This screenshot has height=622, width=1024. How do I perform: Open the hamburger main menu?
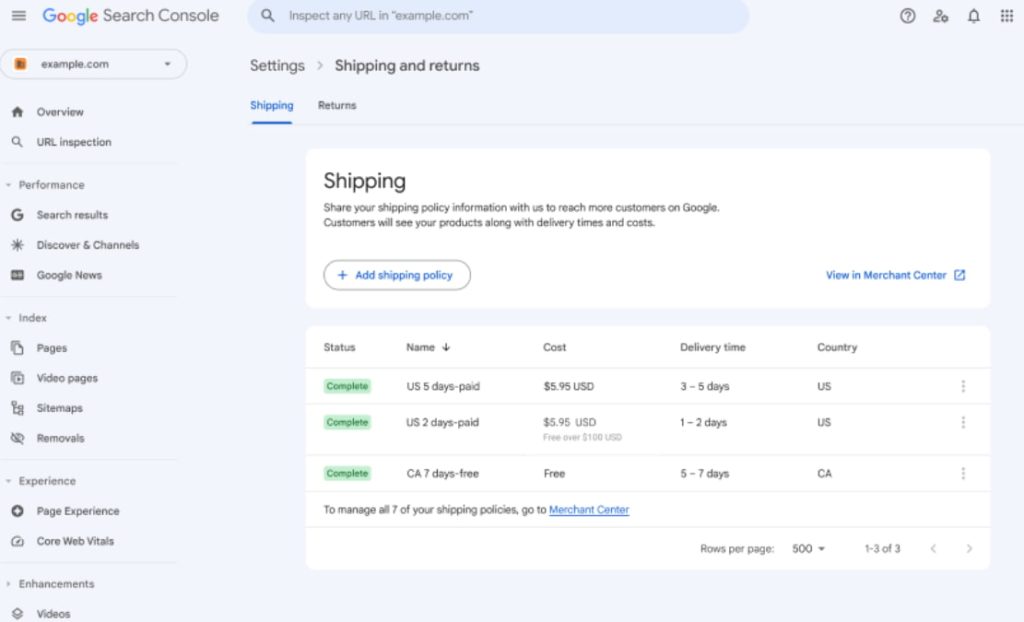coord(19,16)
